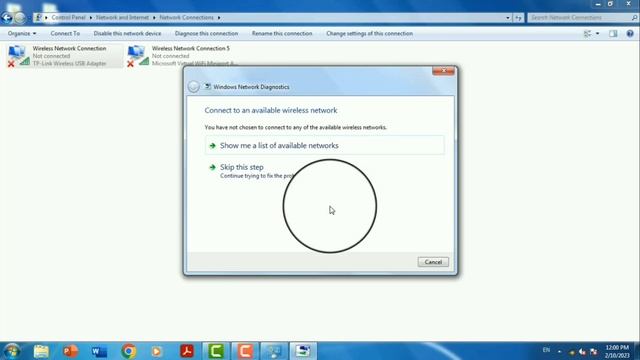Close the Windows Network Diagnostics dialog
Viewport: 640px width, 360px height.
coord(443,71)
